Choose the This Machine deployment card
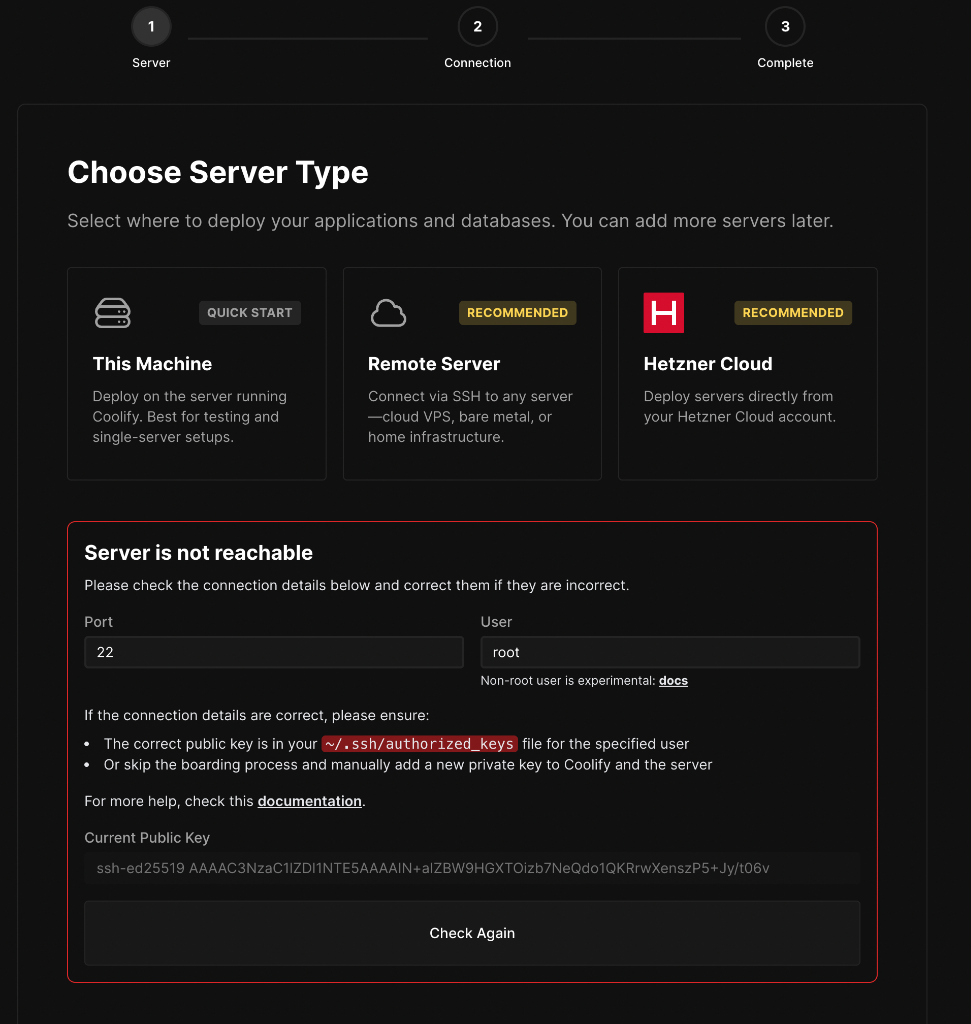971x1024 pixels. coord(196,373)
